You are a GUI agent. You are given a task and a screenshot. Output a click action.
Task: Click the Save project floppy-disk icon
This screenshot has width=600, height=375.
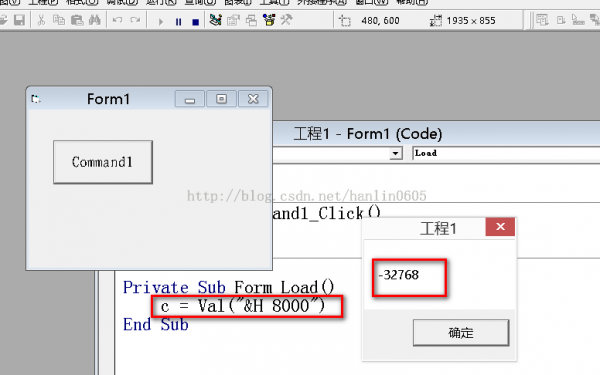pos(19,20)
